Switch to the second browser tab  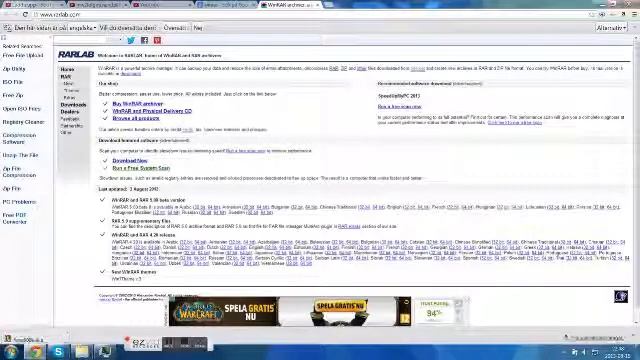98,5
